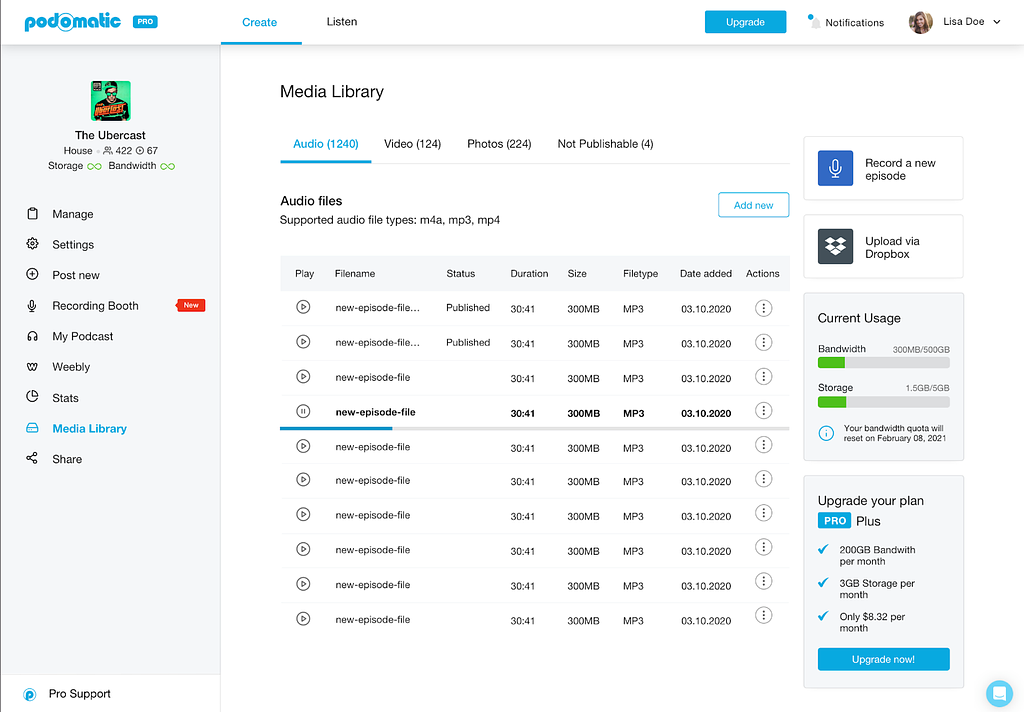Image resolution: width=1024 pixels, height=712 pixels.
Task: Click The Ubercast podcast cover thumbnail
Action: [110, 101]
